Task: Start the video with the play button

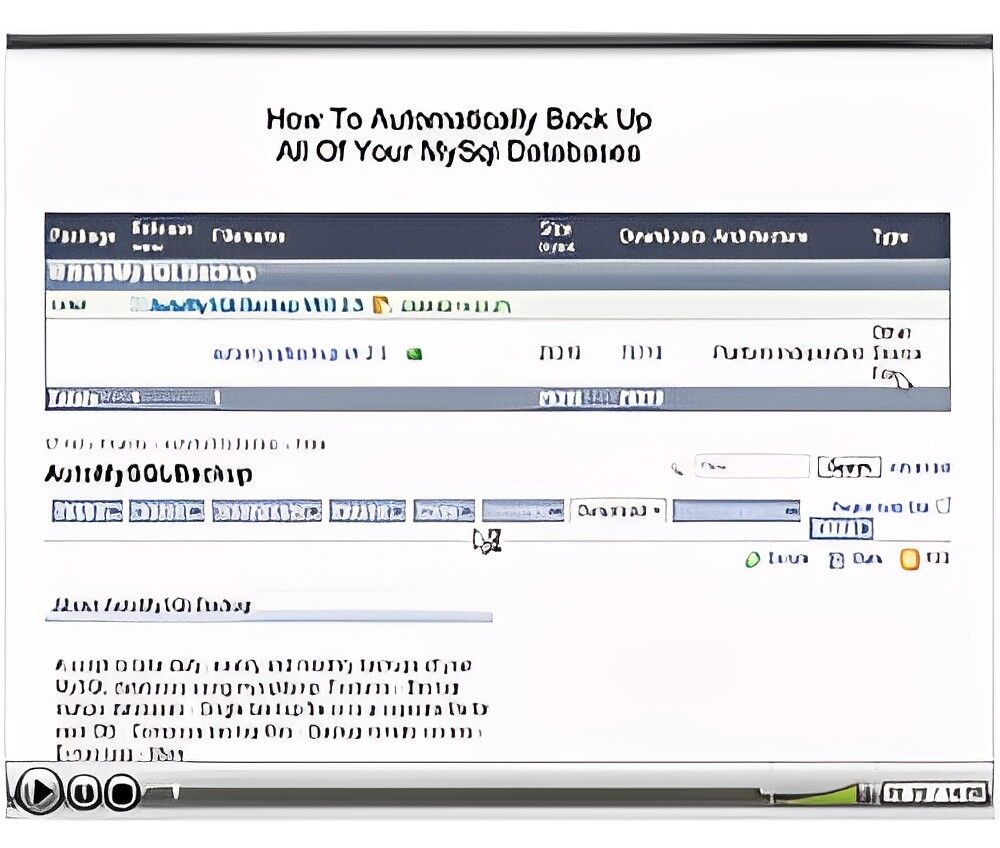Action: pos(38,793)
